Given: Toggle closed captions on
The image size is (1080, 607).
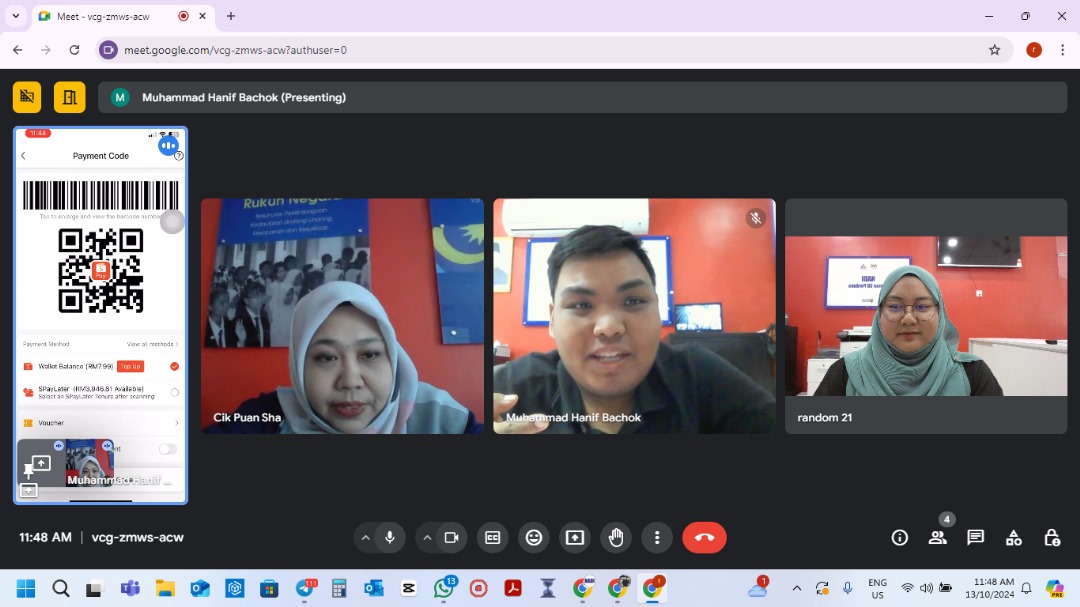Looking at the screenshot, I should [x=492, y=538].
